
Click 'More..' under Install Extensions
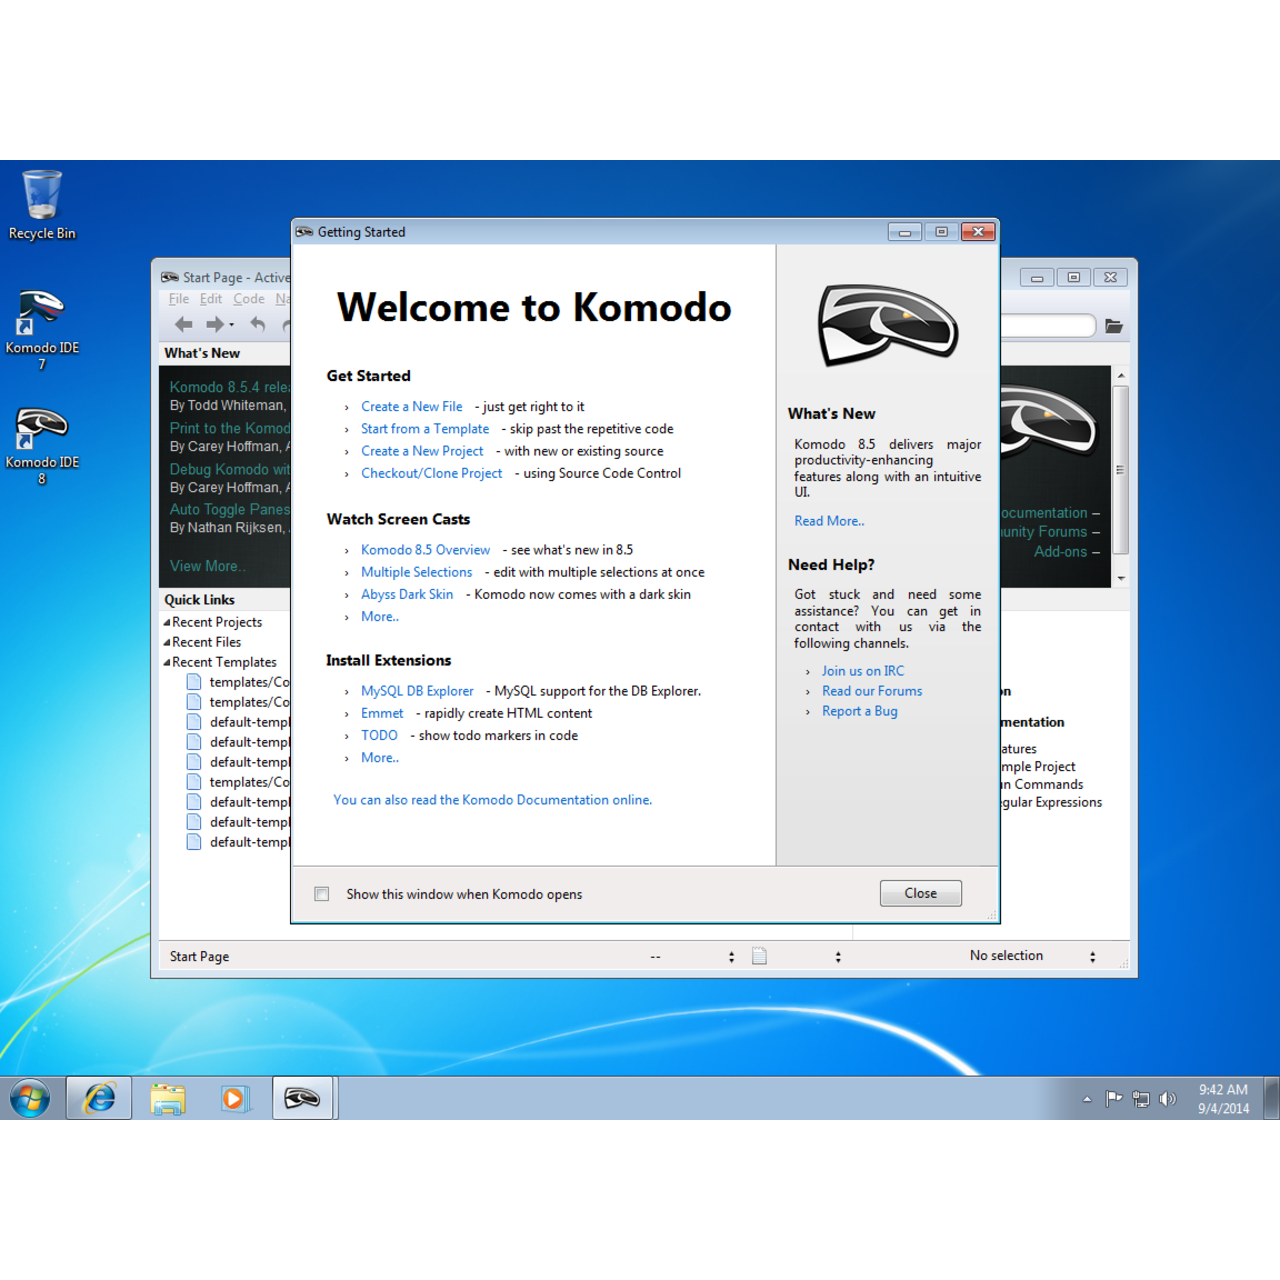click(x=380, y=758)
